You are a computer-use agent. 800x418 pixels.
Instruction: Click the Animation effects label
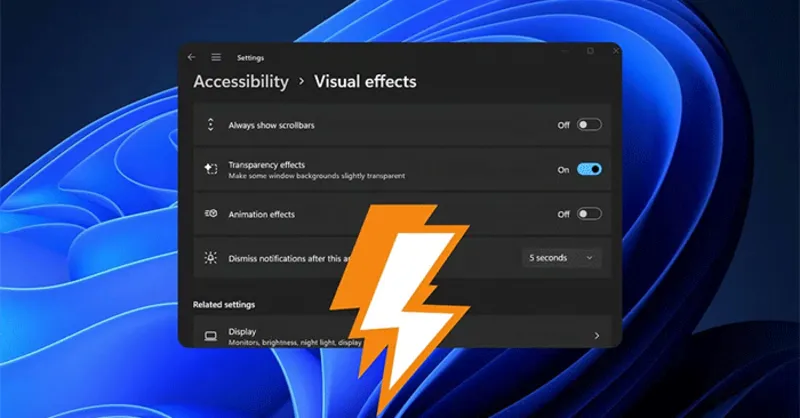coord(262,214)
